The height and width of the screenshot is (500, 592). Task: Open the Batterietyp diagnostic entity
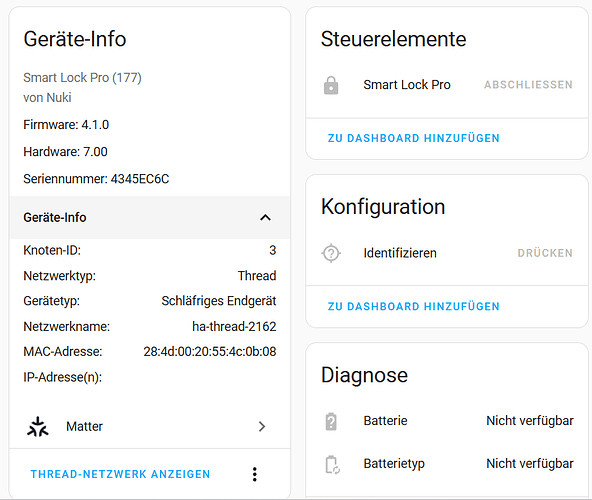click(x=447, y=464)
